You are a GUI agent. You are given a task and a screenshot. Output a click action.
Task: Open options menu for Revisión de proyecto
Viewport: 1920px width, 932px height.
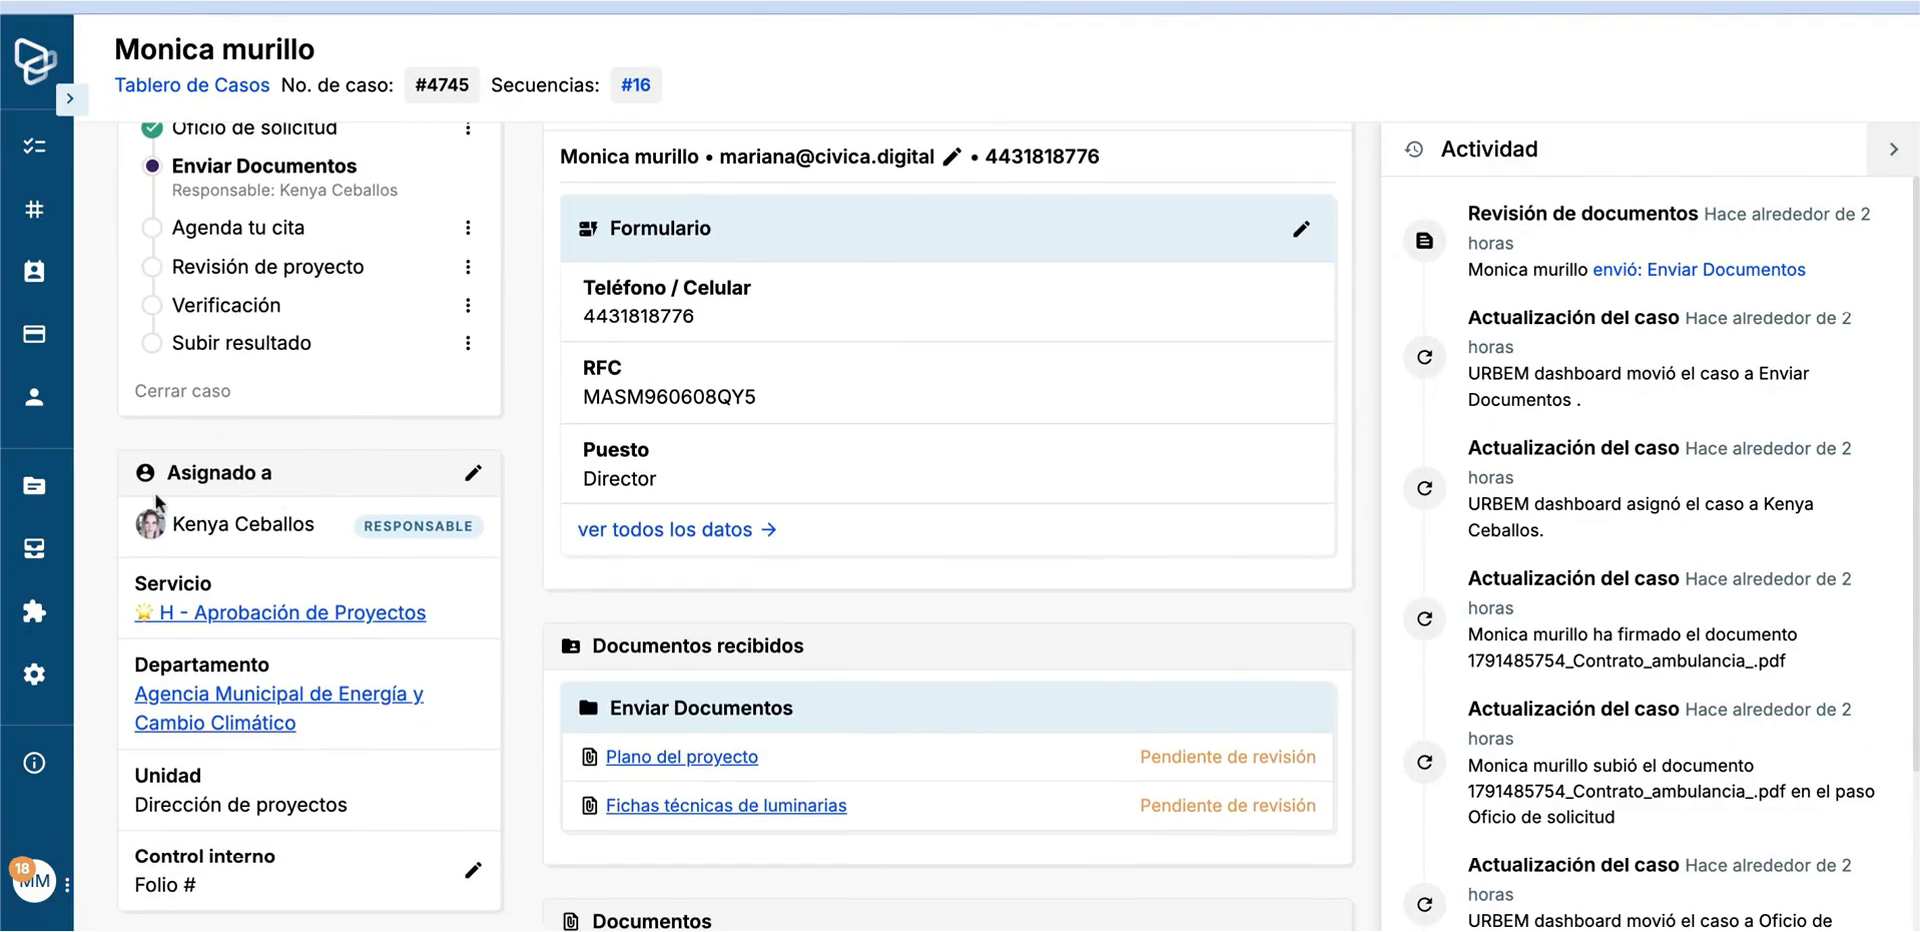(x=468, y=267)
